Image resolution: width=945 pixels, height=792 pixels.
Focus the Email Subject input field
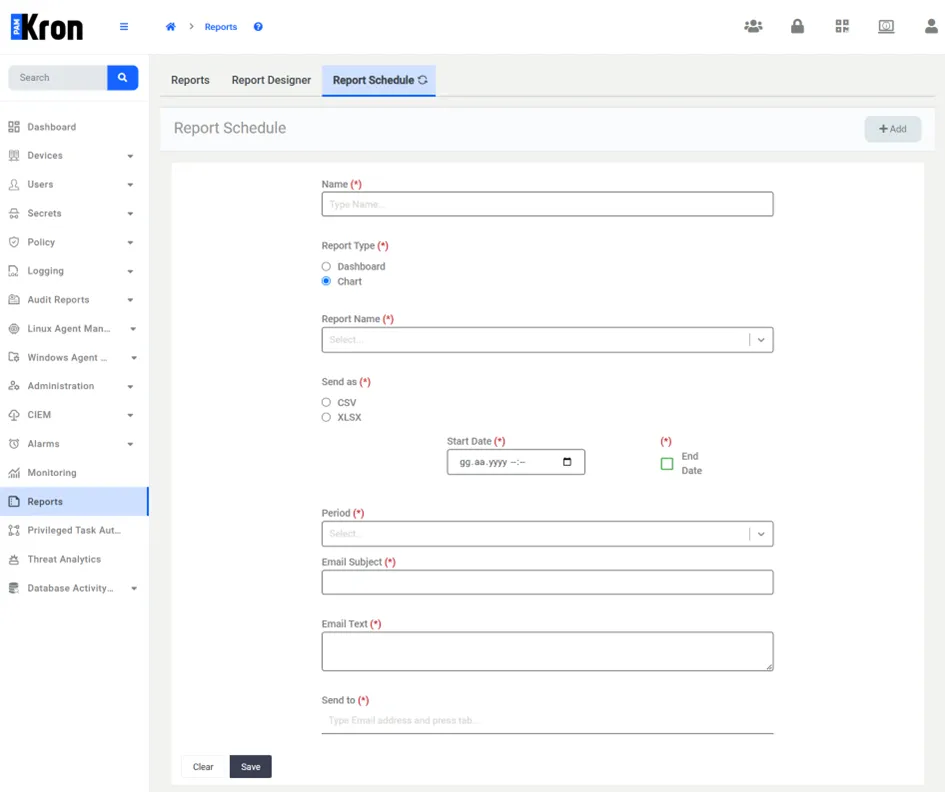(x=547, y=582)
